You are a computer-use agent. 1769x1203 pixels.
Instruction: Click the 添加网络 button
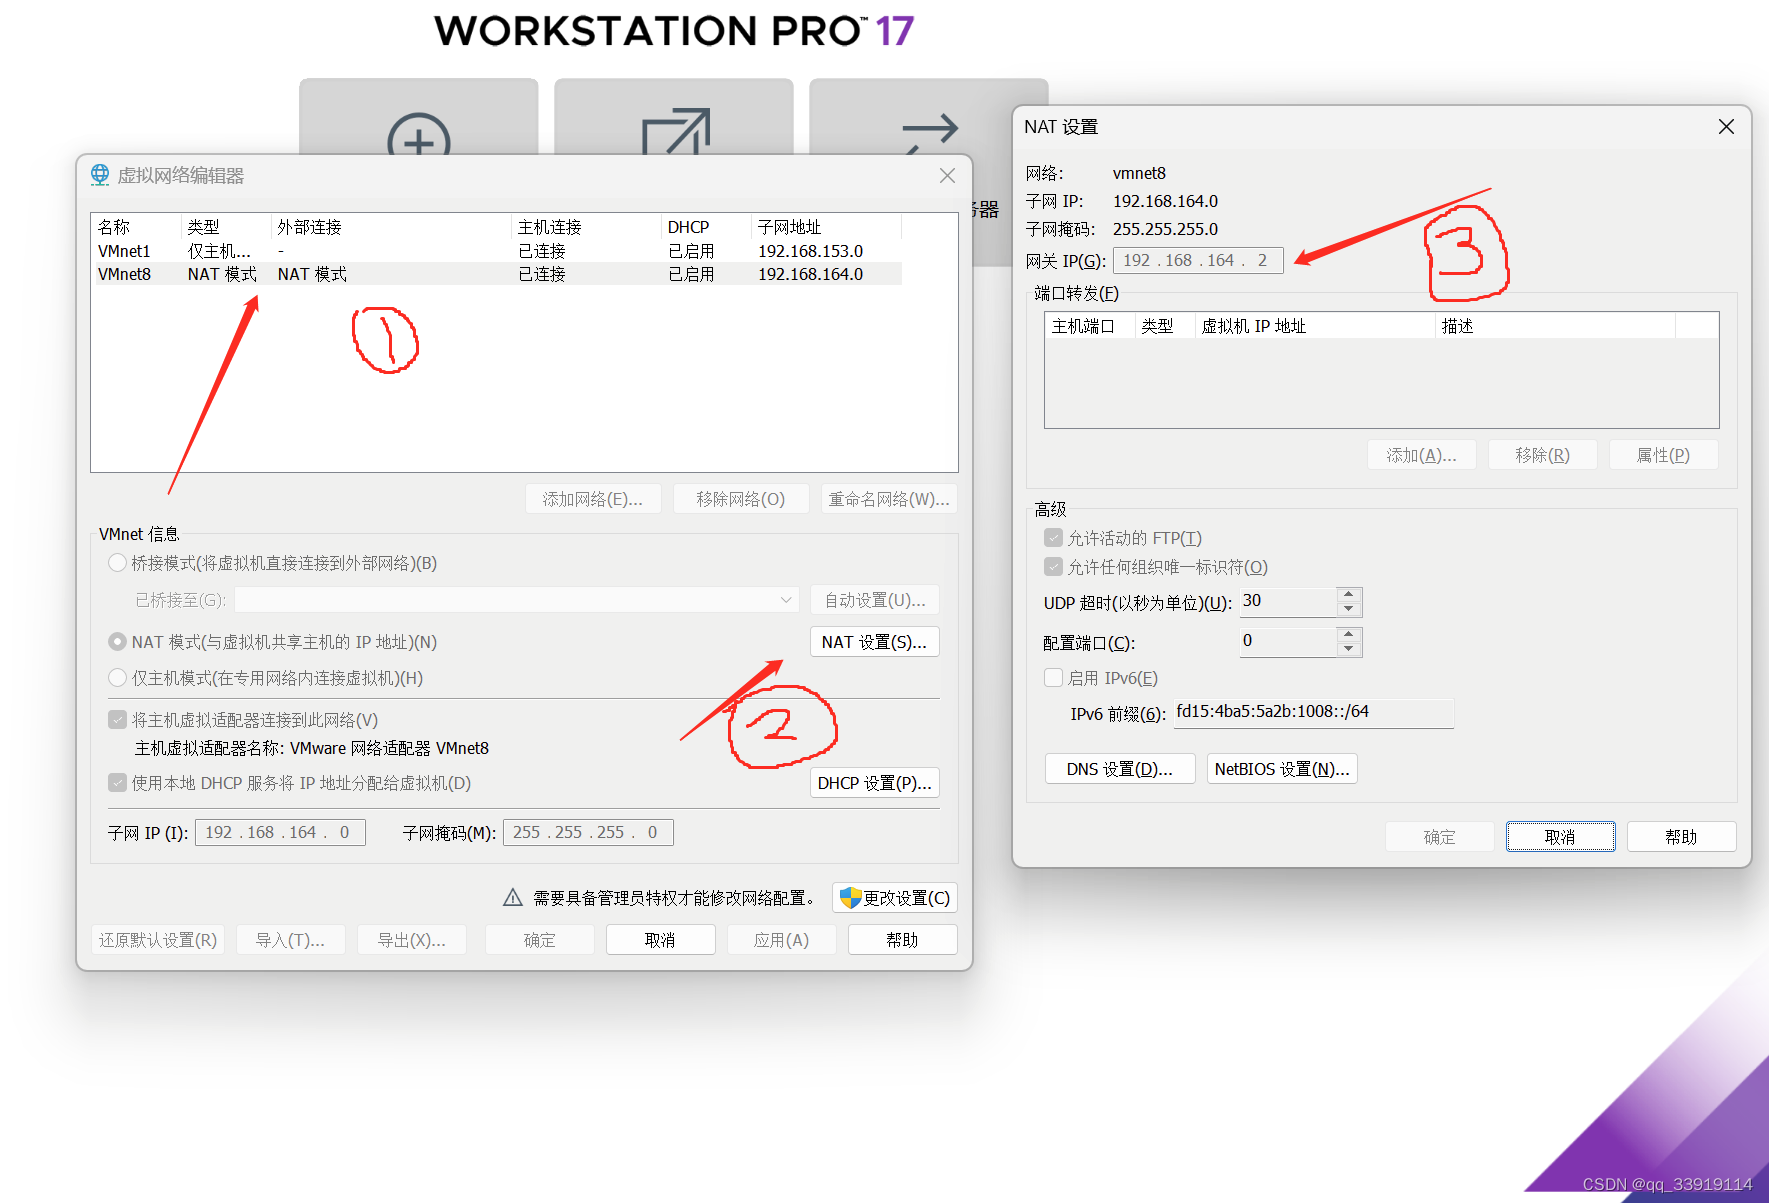click(593, 498)
